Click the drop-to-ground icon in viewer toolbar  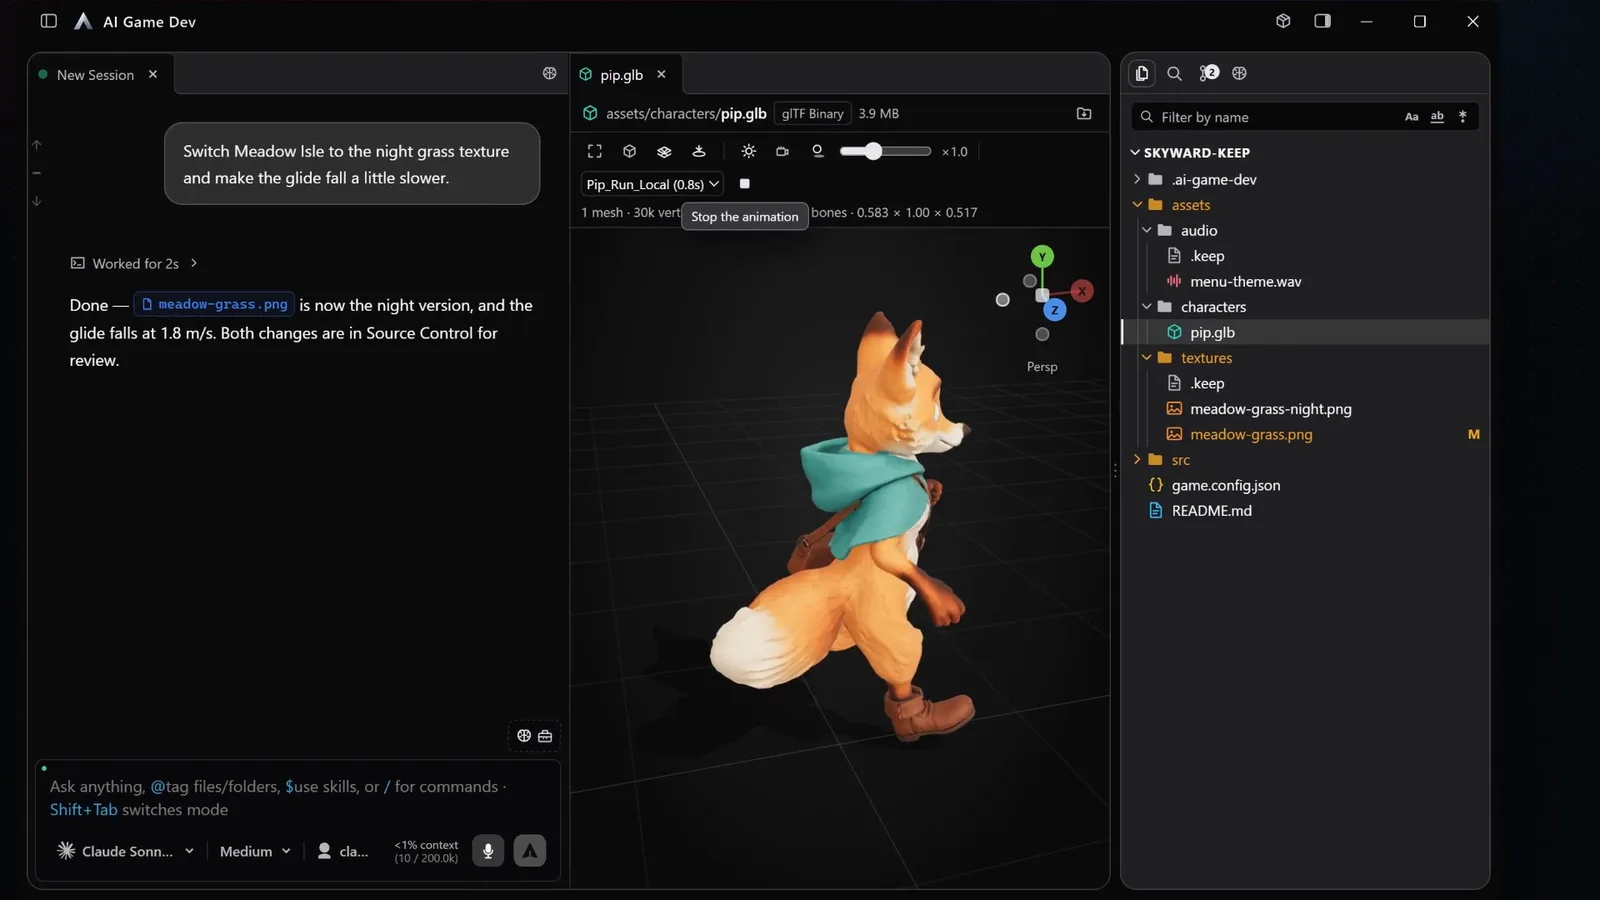coord(699,151)
